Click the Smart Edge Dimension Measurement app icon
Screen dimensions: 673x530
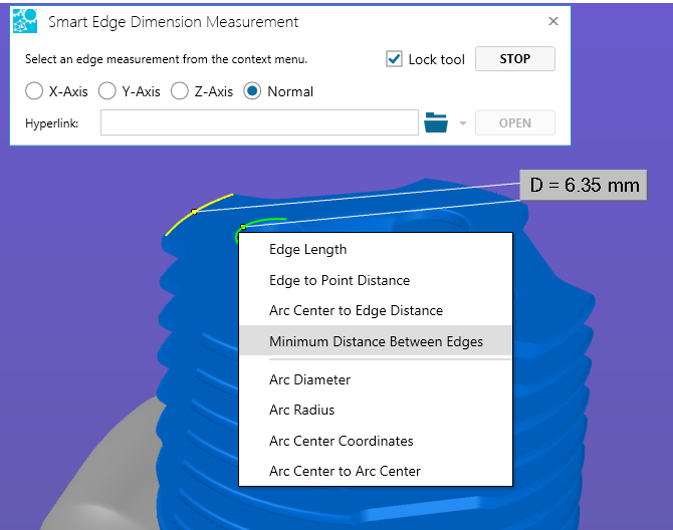[x=25, y=21]
